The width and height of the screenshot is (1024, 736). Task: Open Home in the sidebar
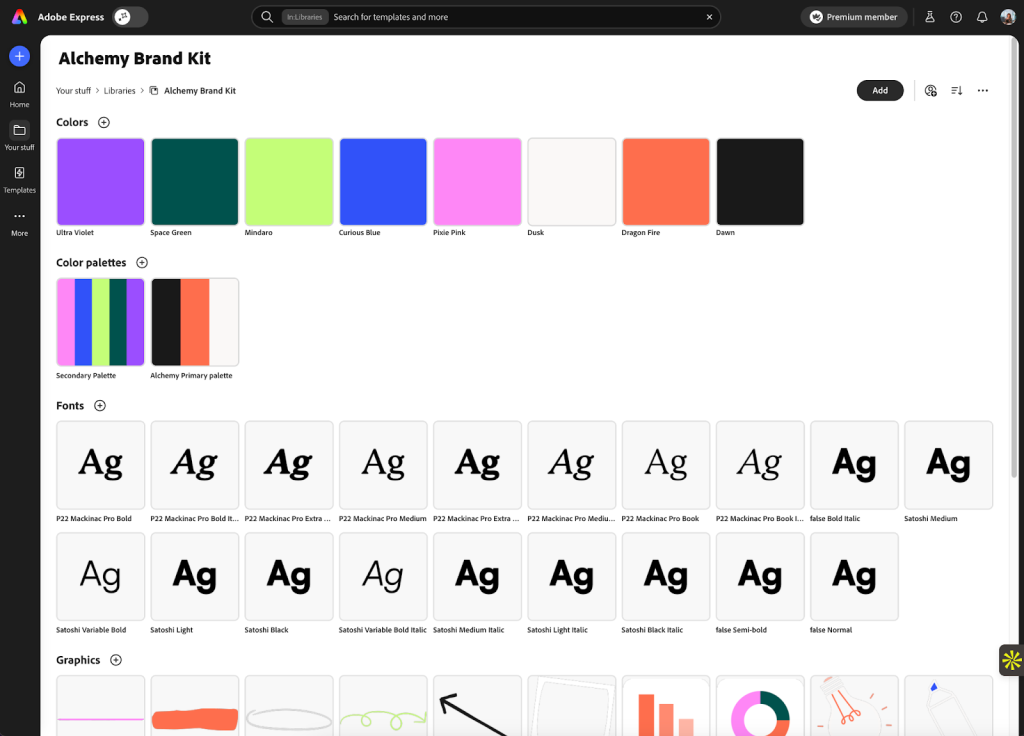[20, 94]
